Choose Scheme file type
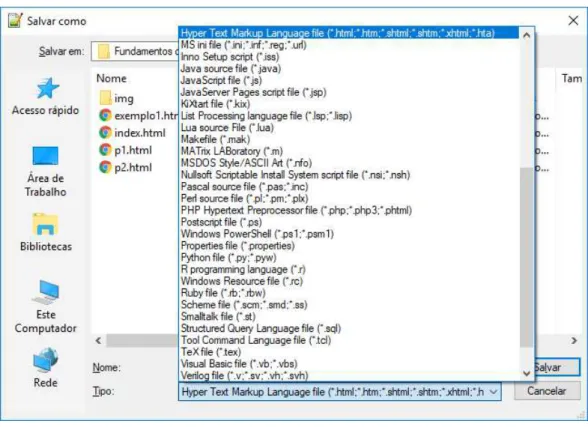Screen dimensions: 588x427 coord(349,305)
